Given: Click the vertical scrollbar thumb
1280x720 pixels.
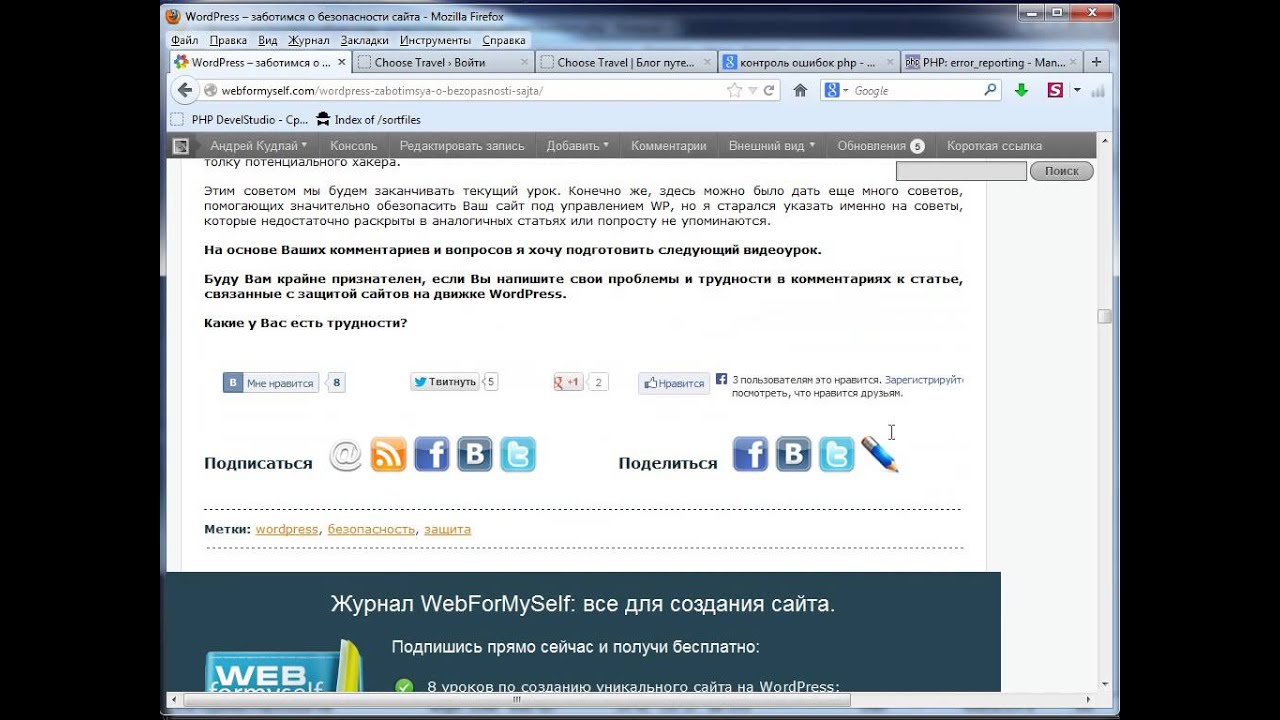Looking at the screenshot, I should point(1104,316).
